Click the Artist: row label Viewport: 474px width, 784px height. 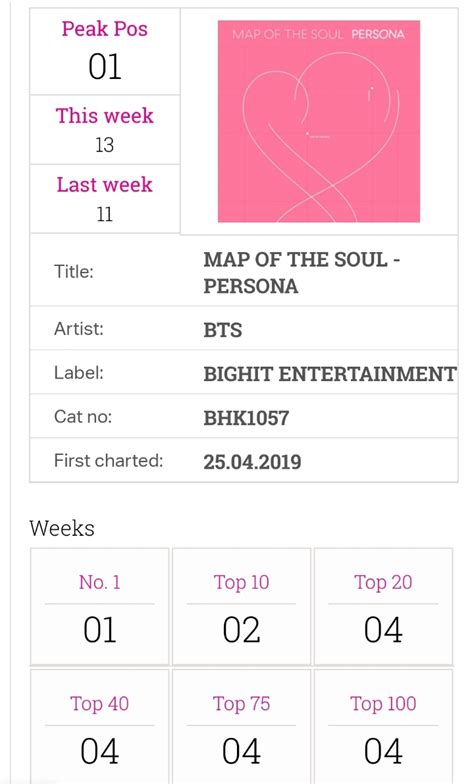[78, 329]
